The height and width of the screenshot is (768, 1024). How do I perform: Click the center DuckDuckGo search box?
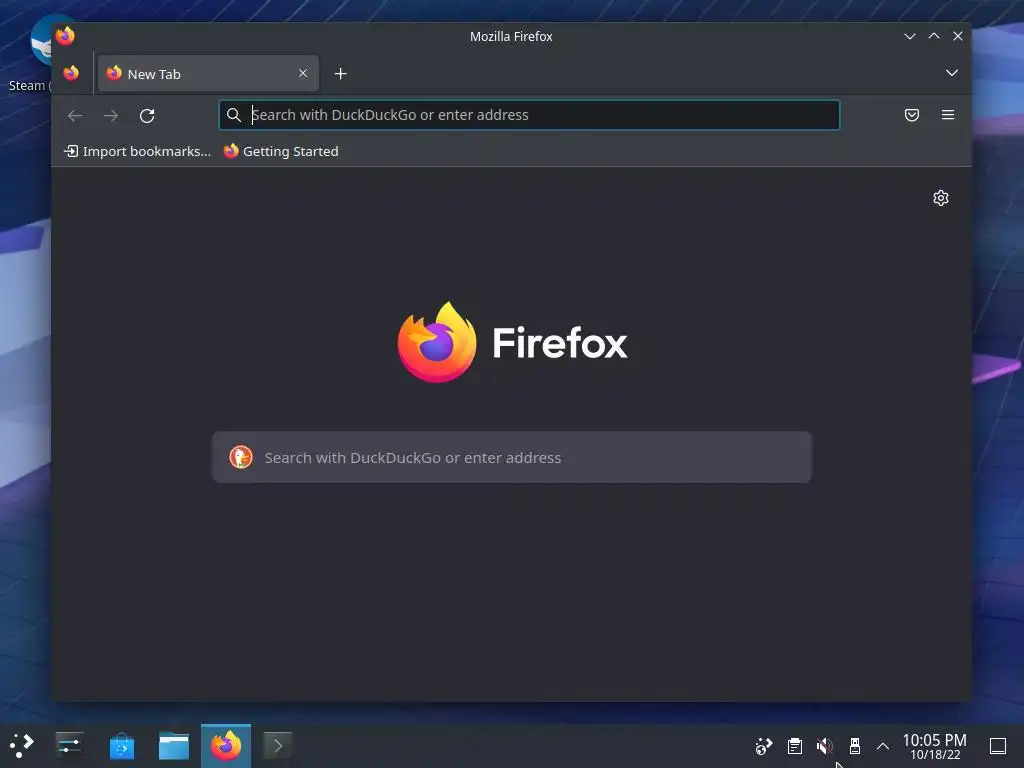click(x=511, y=457)
